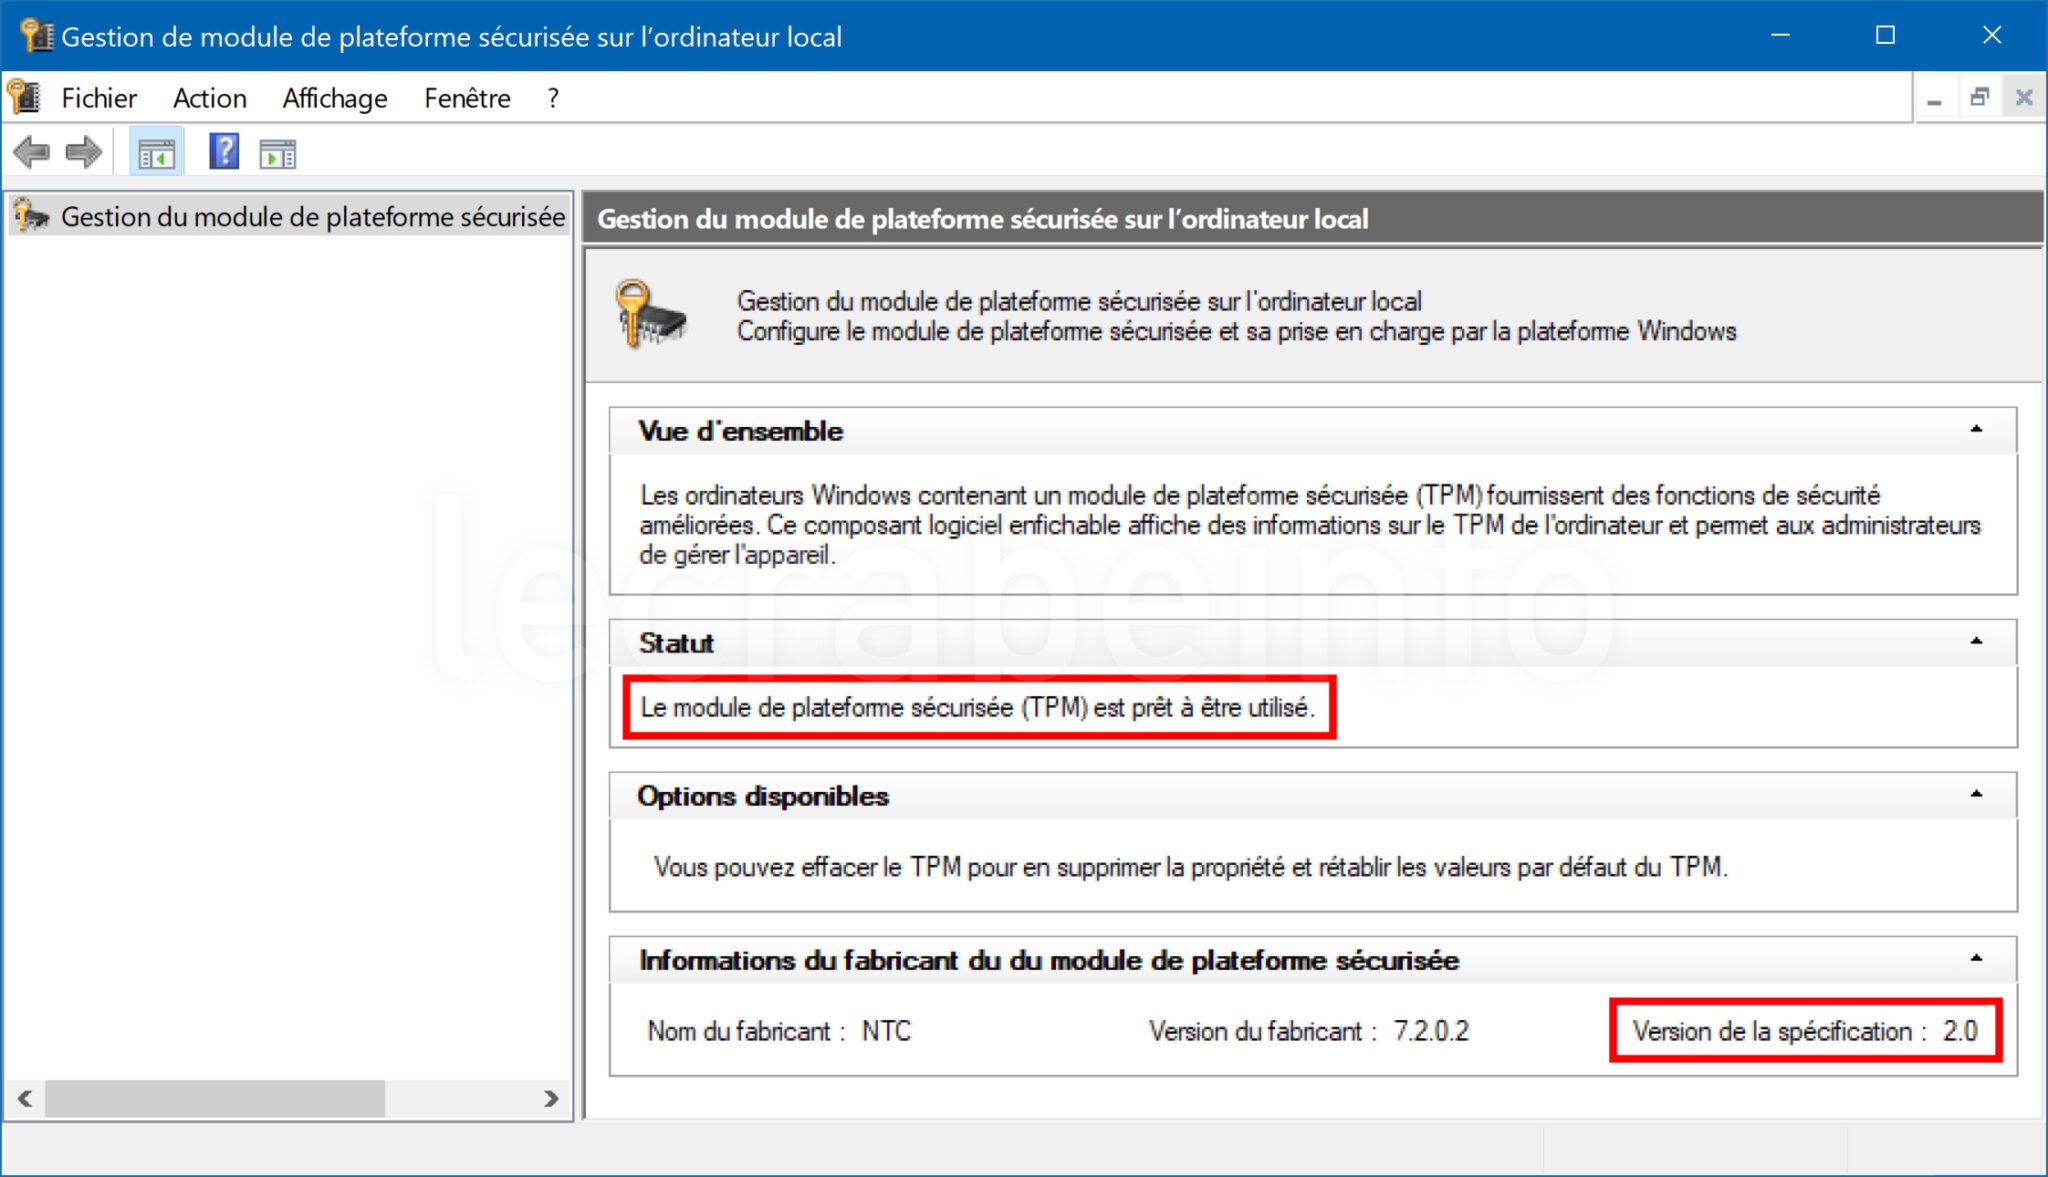This screenshot has height=1177, width=2048.
Task: Click the title bar application icon
Action: pos(36,36)
